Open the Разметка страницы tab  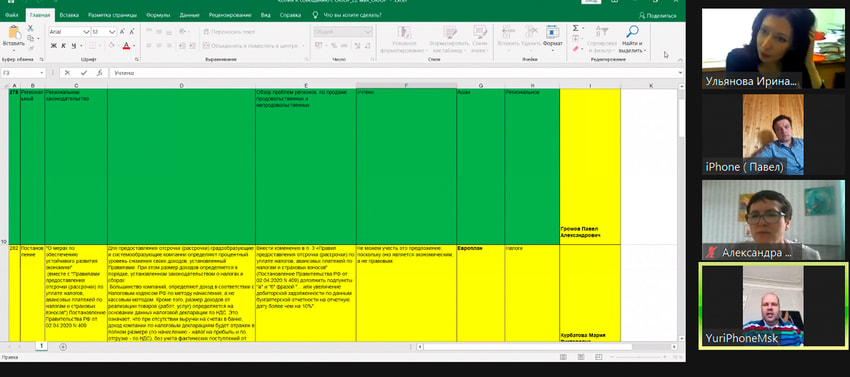(x=113, y=15)
